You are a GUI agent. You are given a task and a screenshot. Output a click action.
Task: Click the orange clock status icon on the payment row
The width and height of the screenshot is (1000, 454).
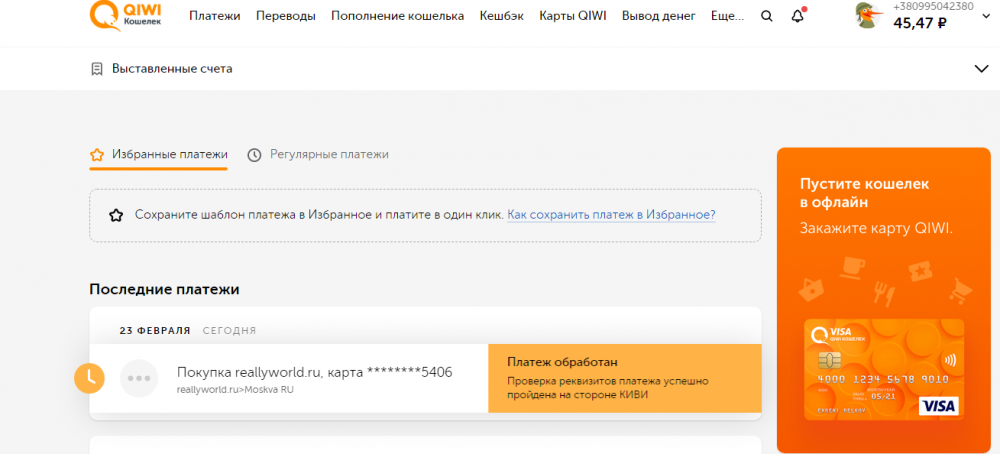pyautogui.click(x=89, y=378)
